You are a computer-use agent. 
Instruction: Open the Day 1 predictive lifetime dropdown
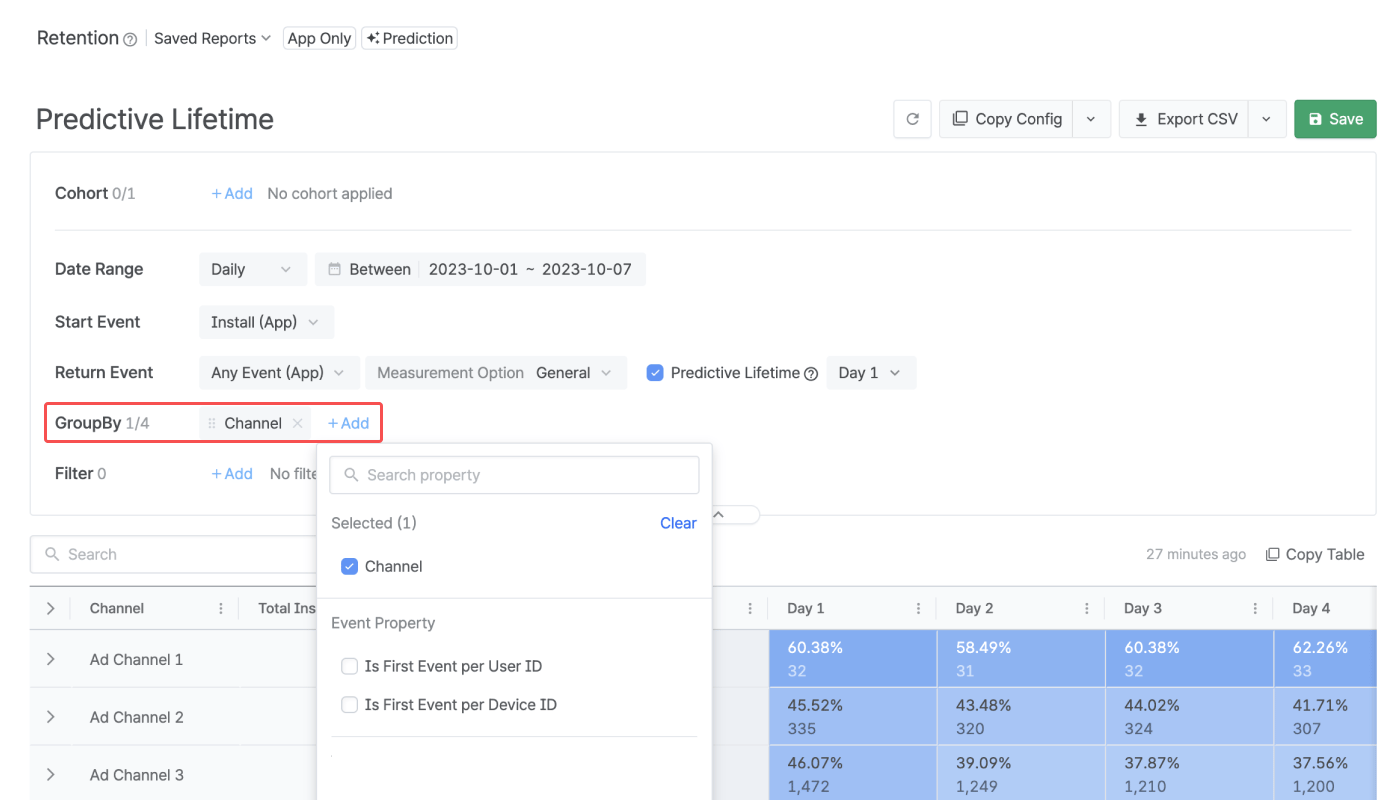[x=871, y=373]
